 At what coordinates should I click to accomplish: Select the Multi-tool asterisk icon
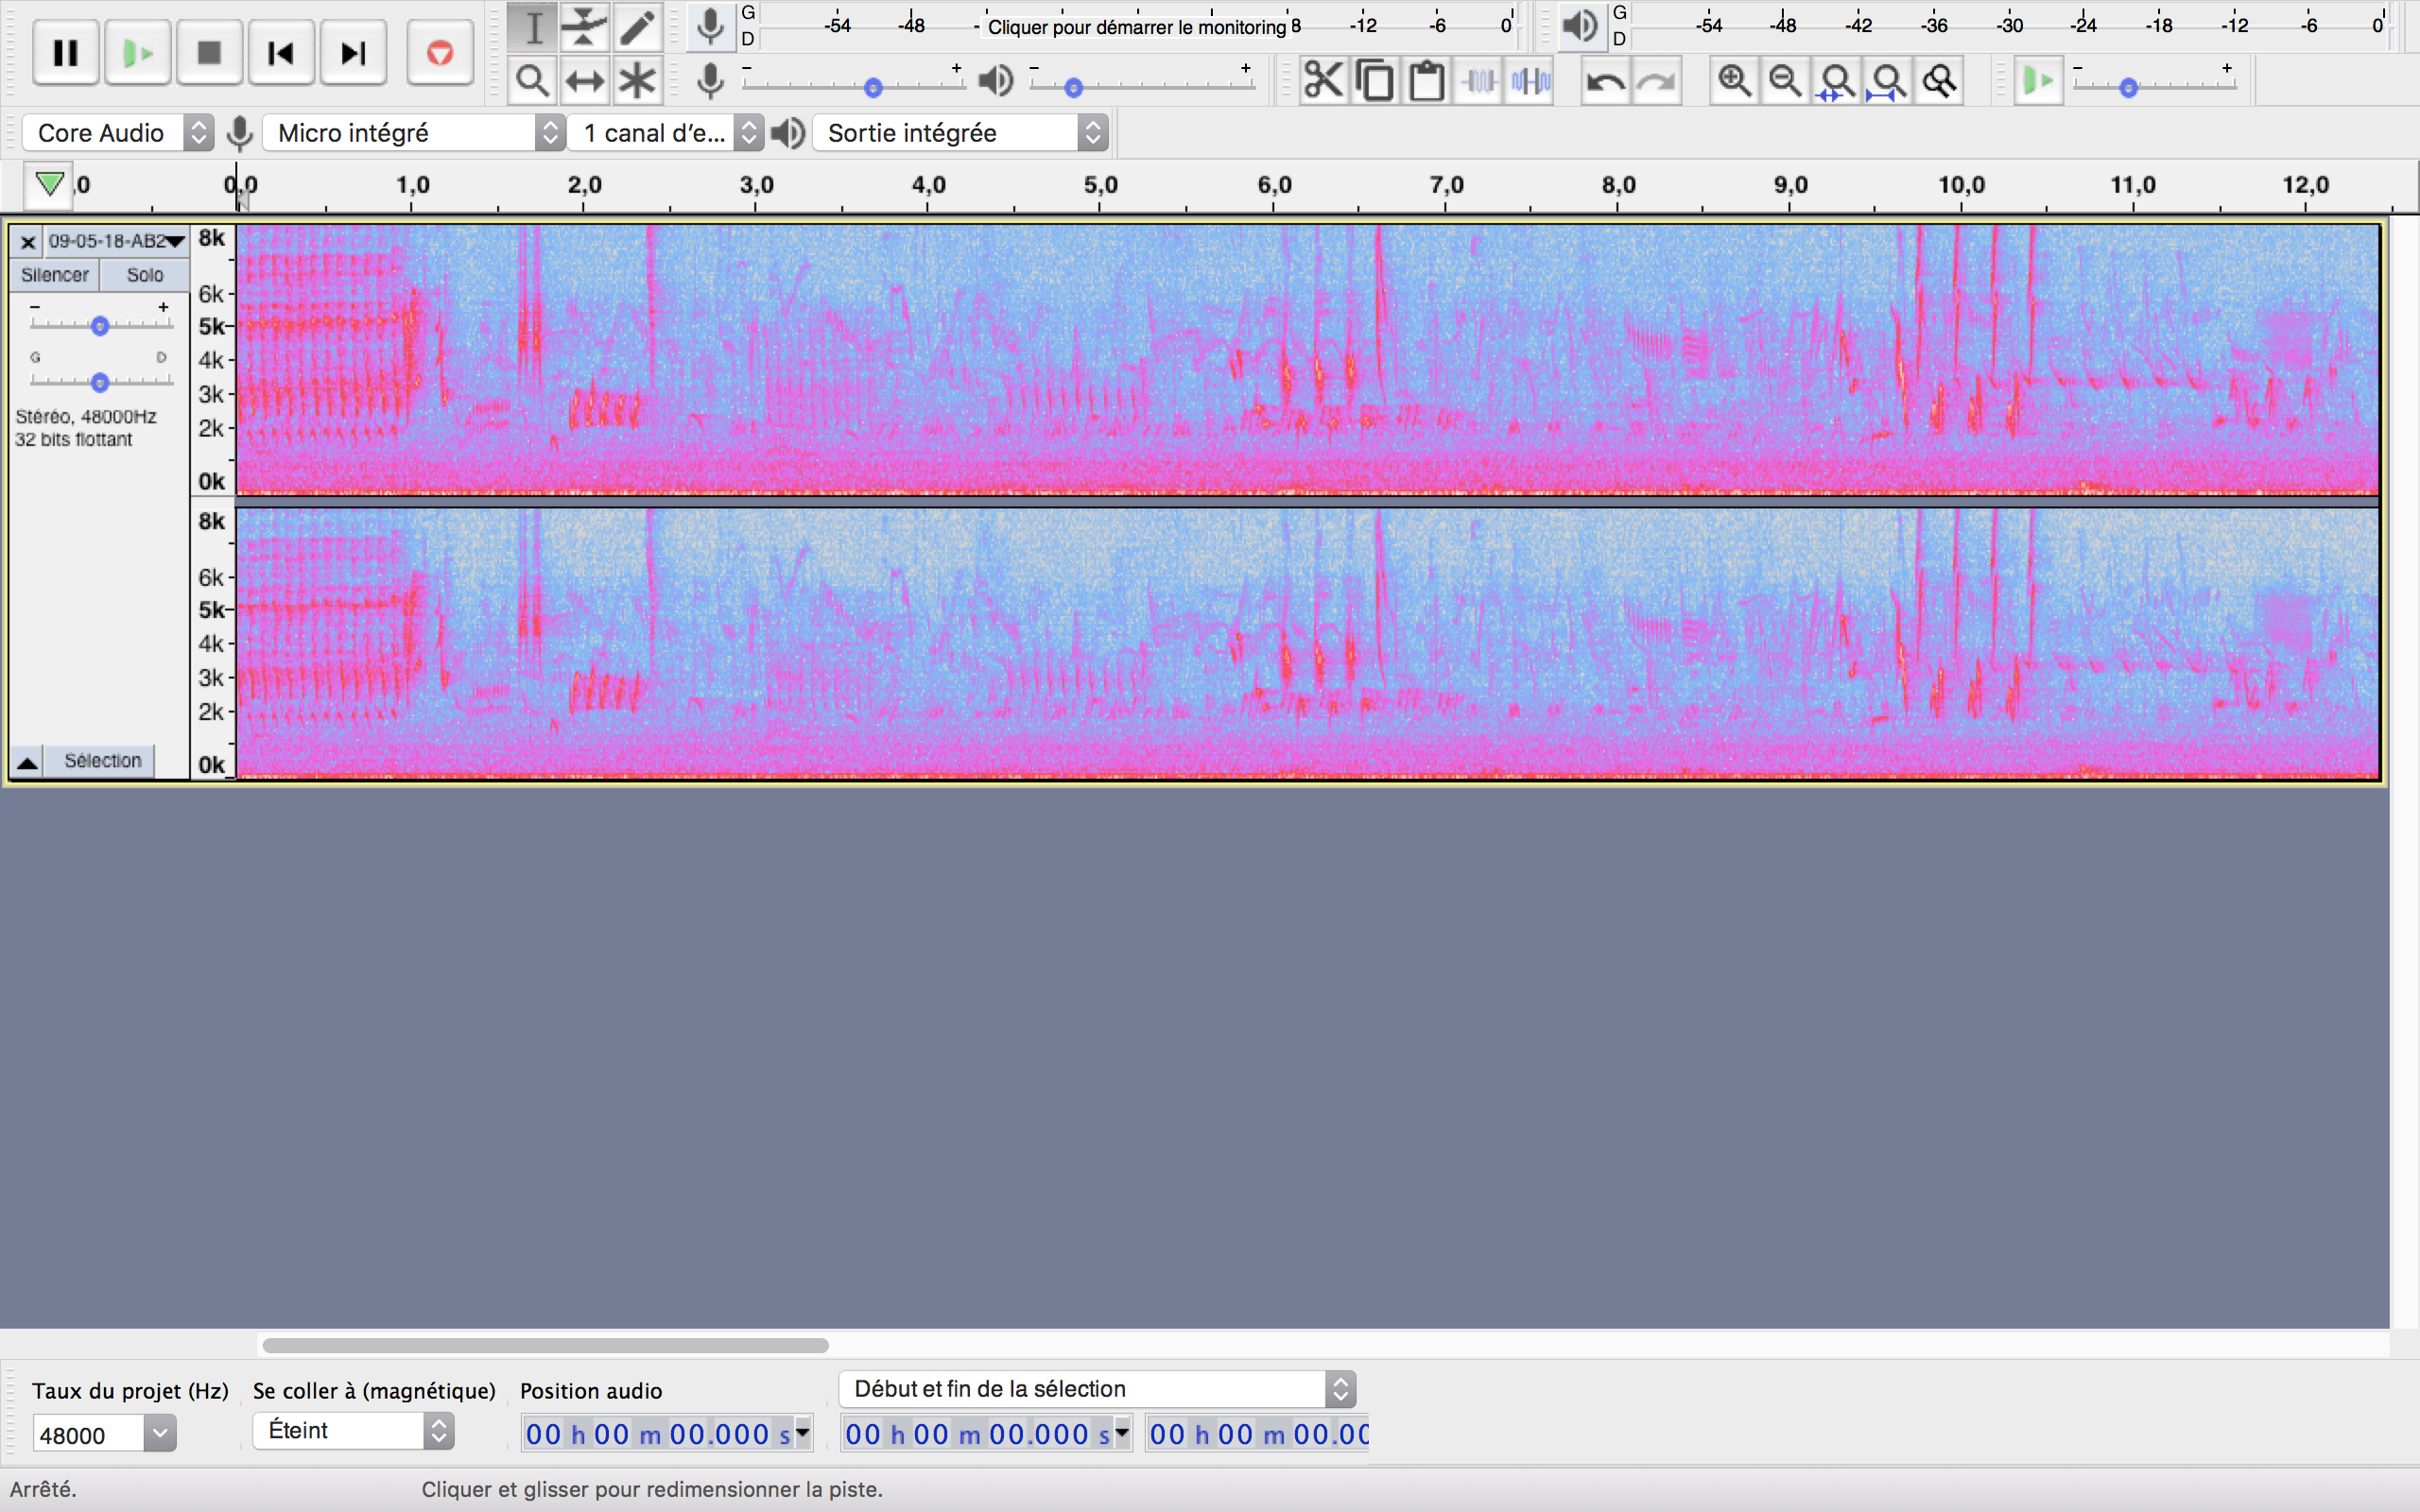tap(637, 81)
